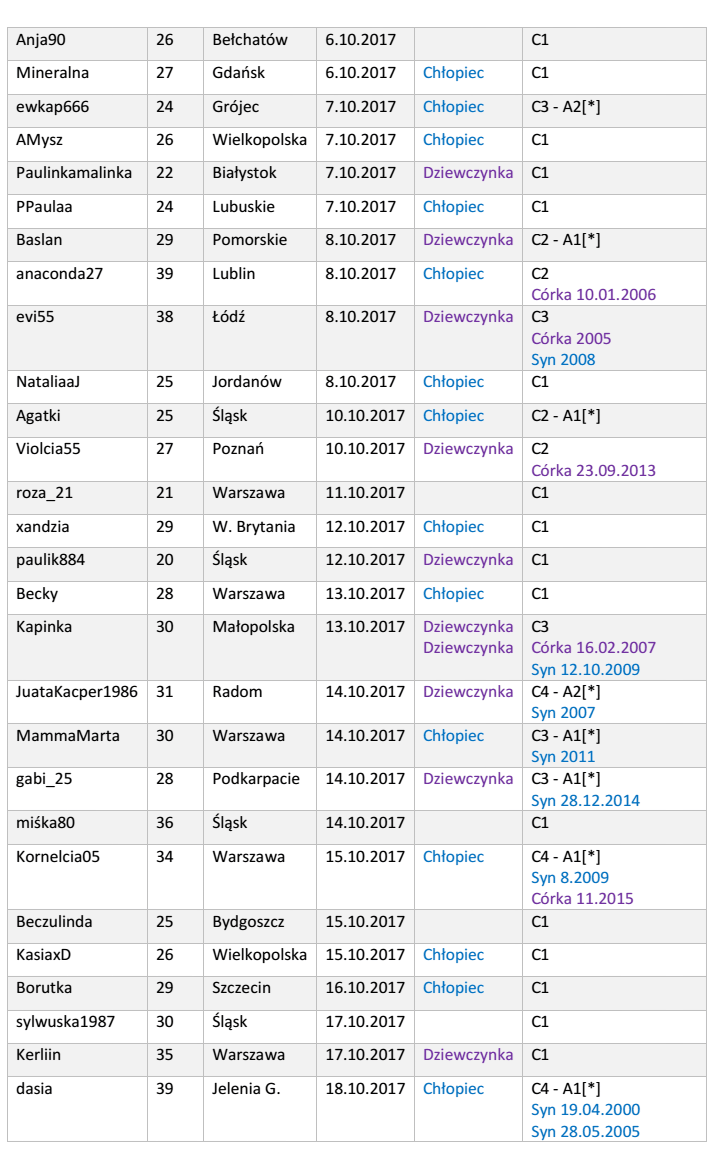Click the W. Brytania location cell

pyautogui.click(x=254, y=526)
